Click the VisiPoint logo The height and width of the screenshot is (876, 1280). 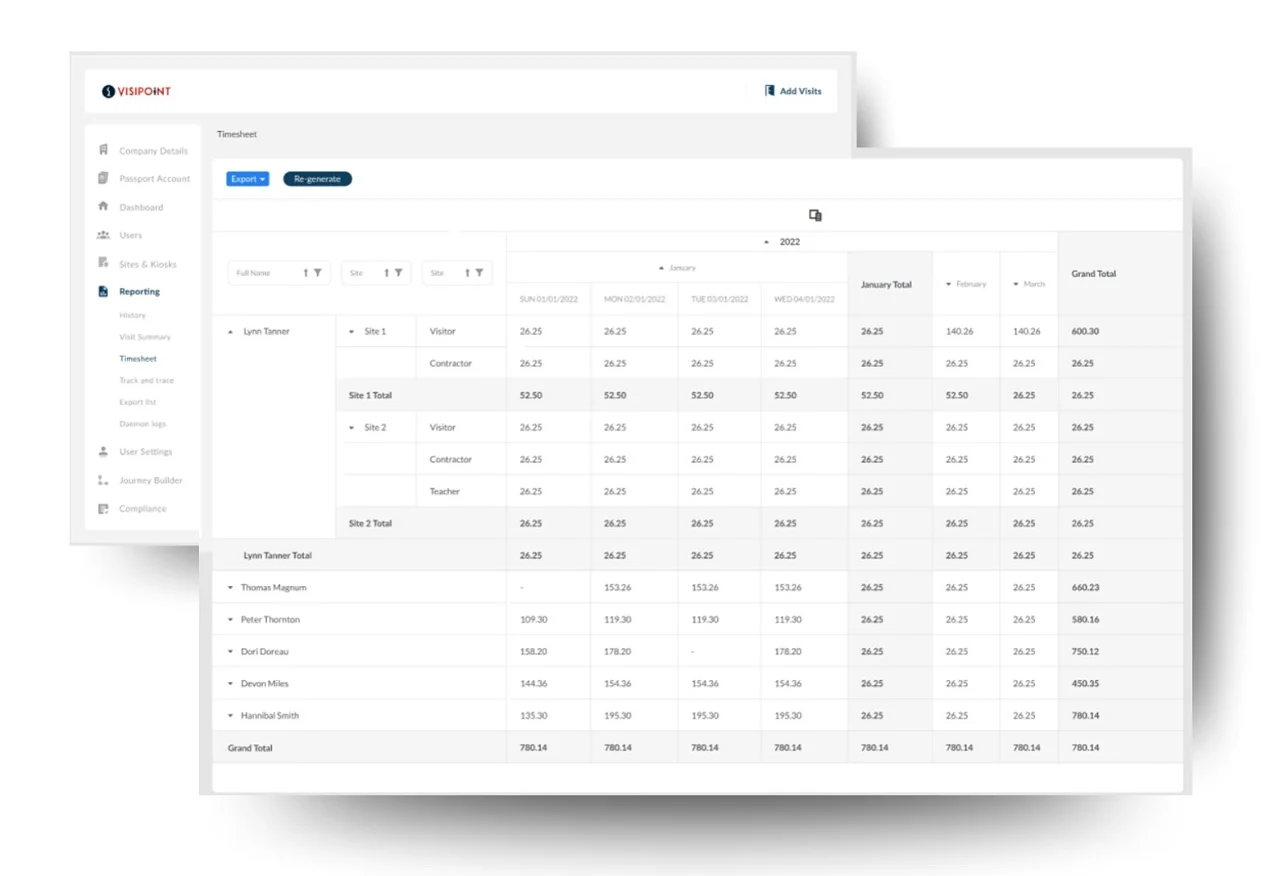pos(137,91)
